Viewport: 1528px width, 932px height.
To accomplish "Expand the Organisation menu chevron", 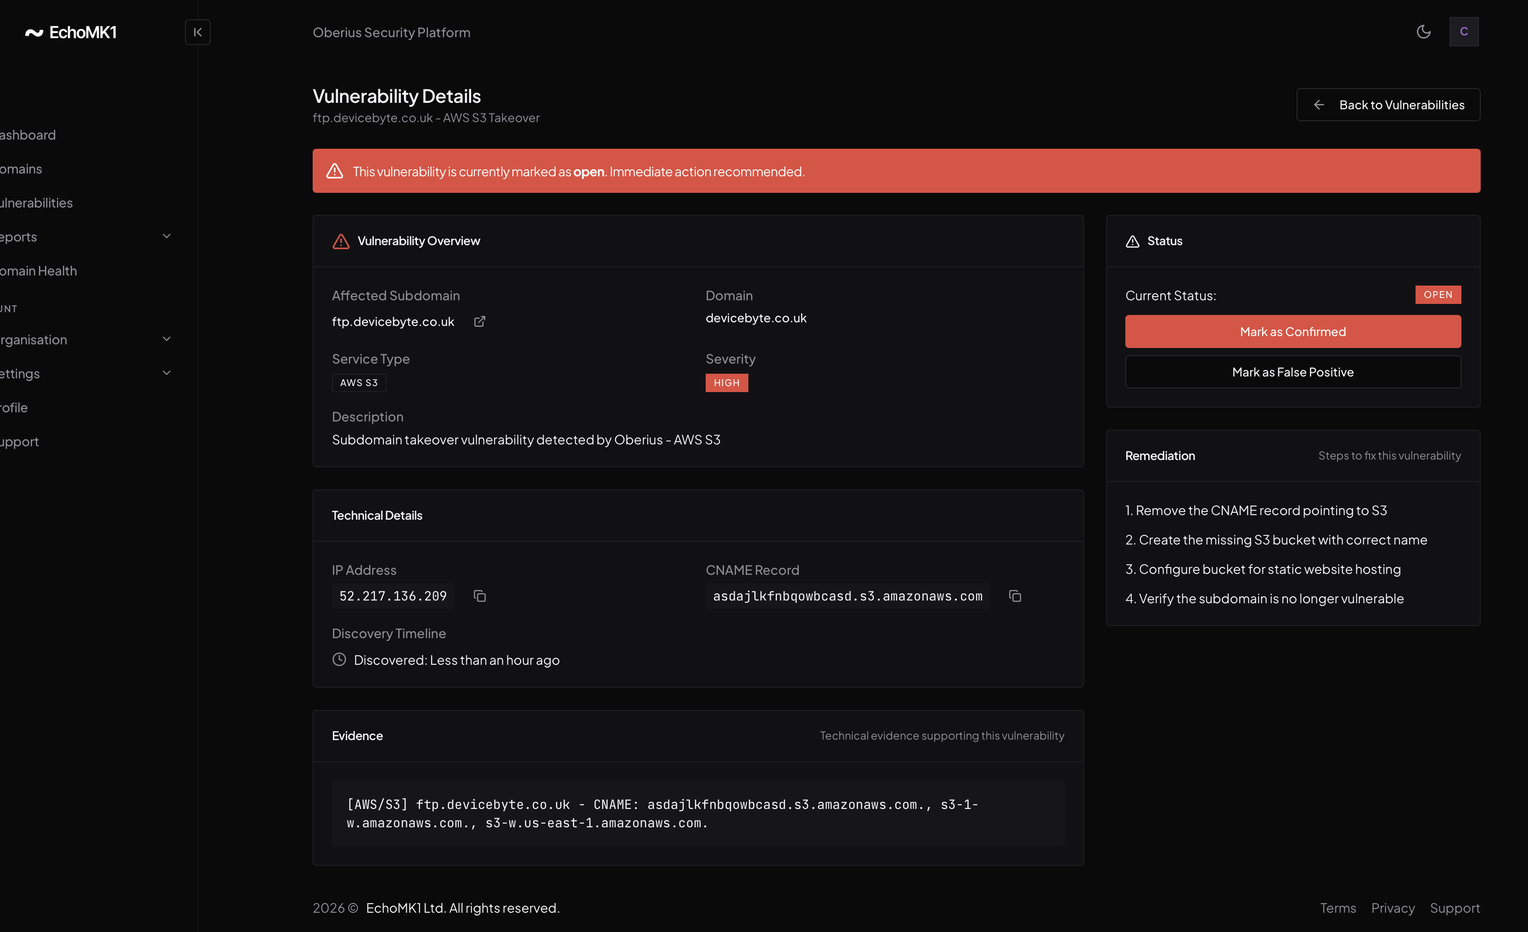I will (x=167, y=340).
